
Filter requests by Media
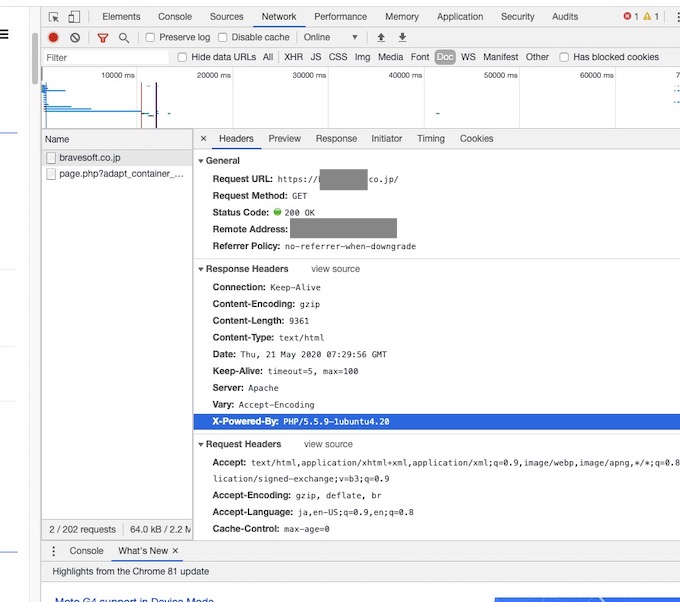coord(390,57)
